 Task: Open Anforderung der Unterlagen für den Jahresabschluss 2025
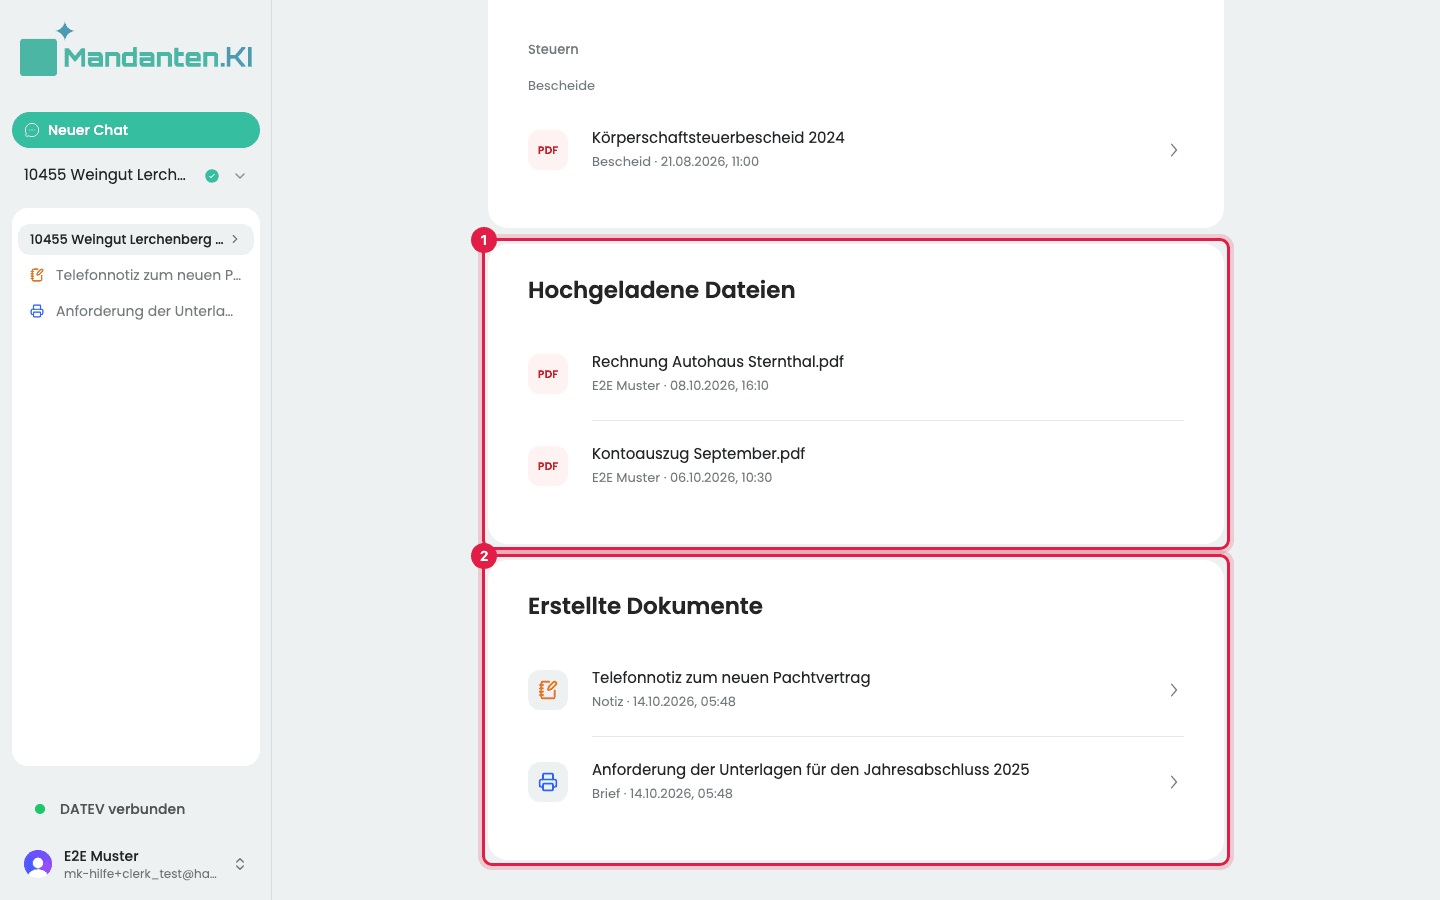856,782
